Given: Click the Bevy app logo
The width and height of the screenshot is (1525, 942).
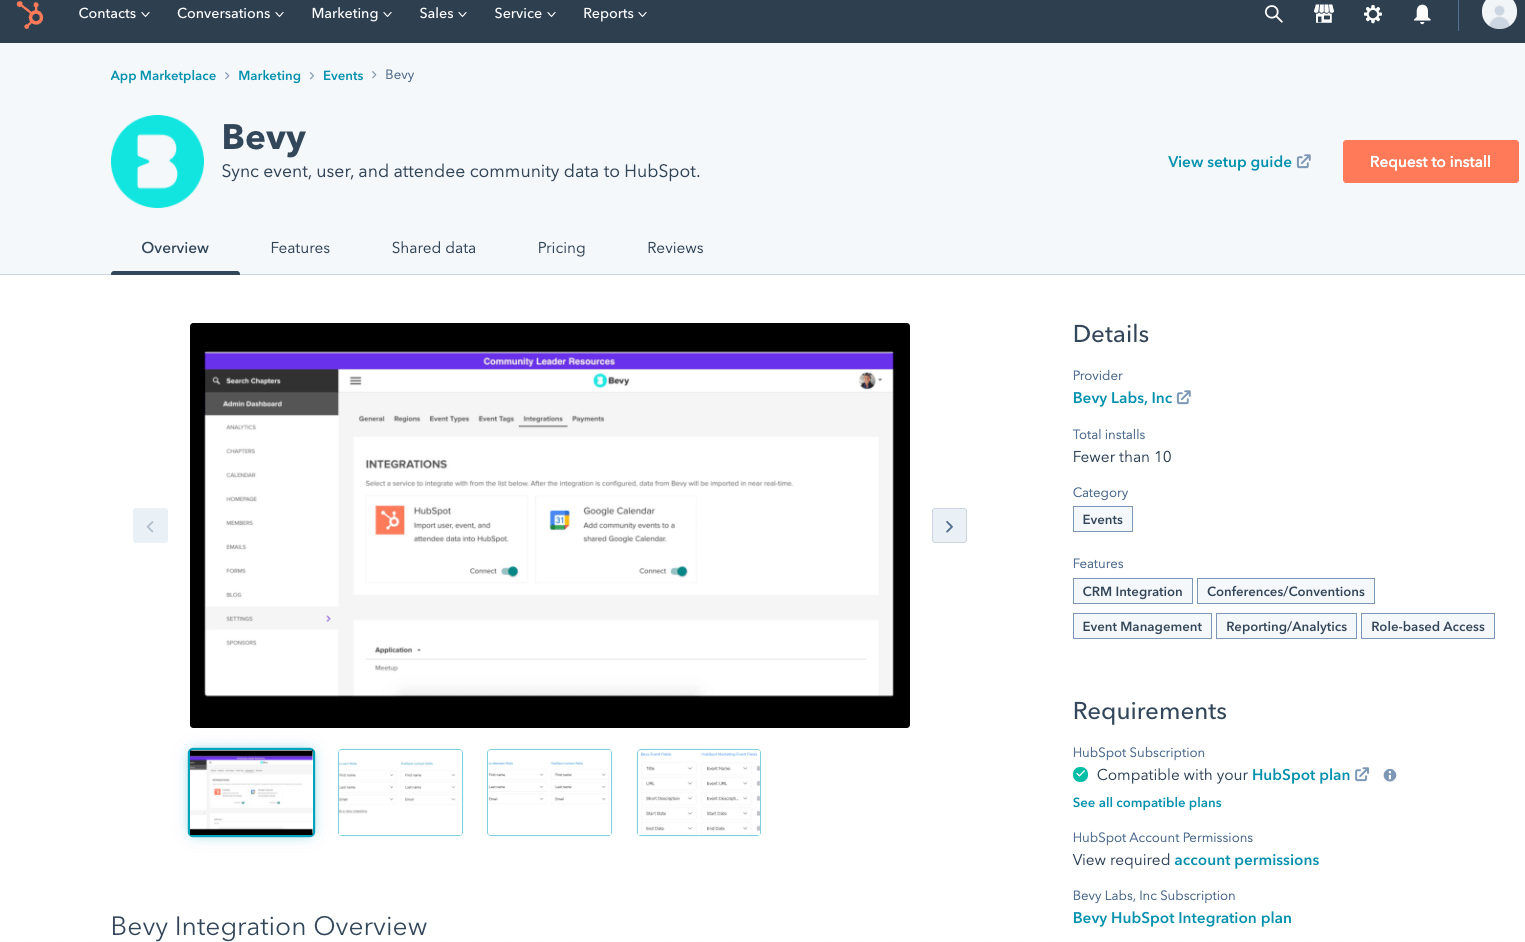Looking at the screenshot, I should click(157, 162).
